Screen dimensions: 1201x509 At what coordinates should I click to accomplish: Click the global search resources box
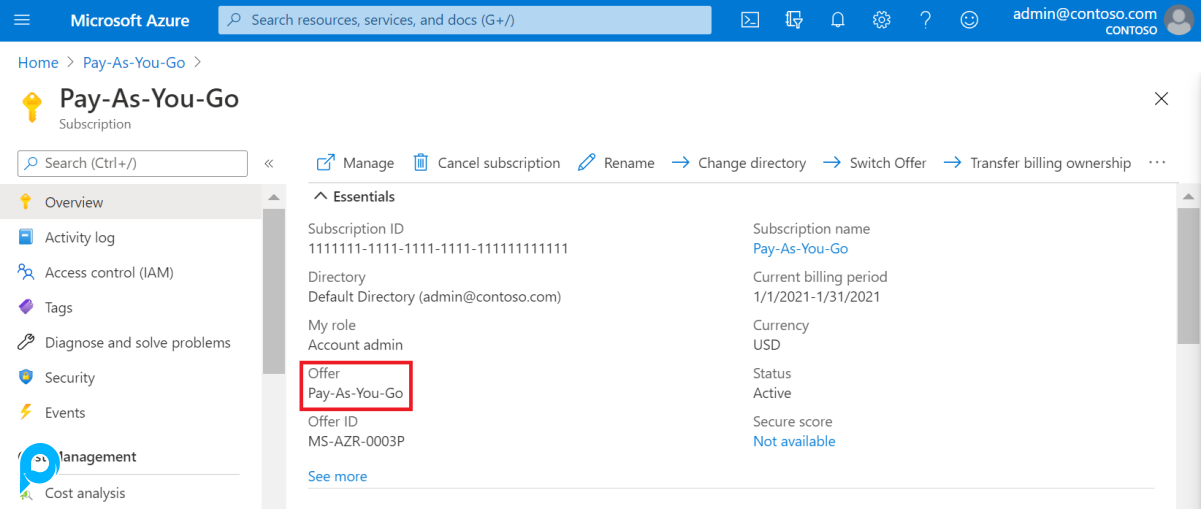(x=465, y=20)
